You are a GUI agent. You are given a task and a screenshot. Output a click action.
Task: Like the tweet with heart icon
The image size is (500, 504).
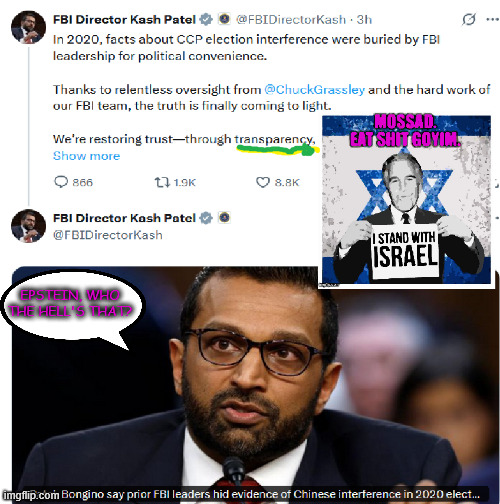pyautogui.click(x=263, y=182)
